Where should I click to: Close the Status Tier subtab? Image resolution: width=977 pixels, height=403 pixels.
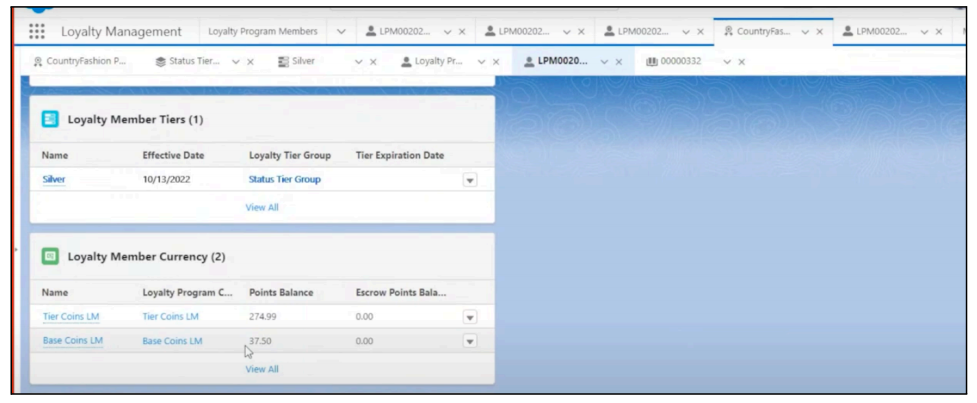click(x=250, y=62)
